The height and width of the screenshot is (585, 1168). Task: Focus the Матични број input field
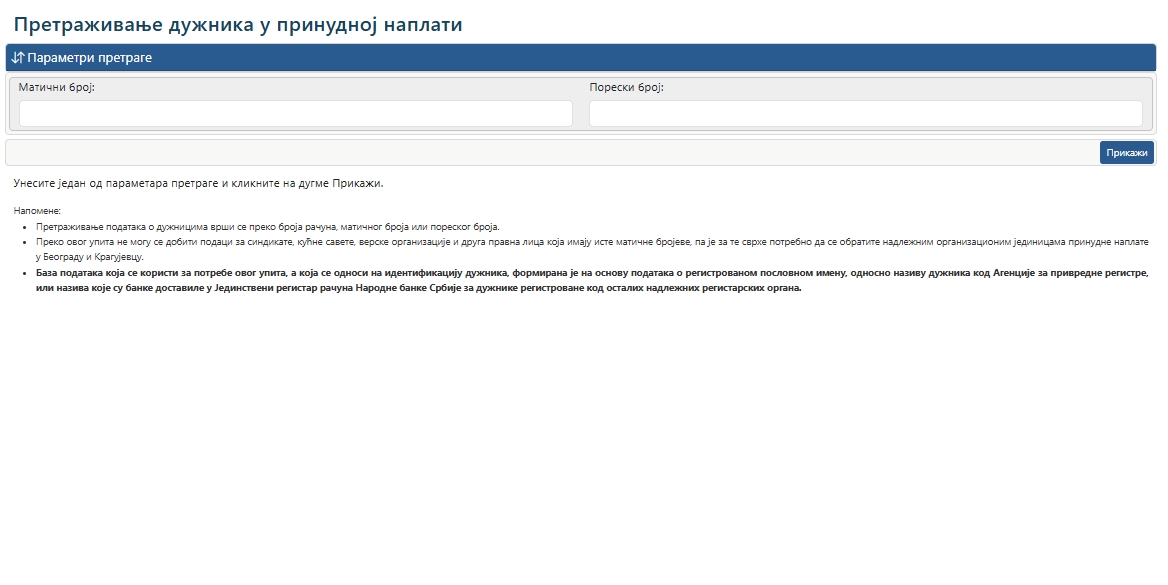(295, 114)
